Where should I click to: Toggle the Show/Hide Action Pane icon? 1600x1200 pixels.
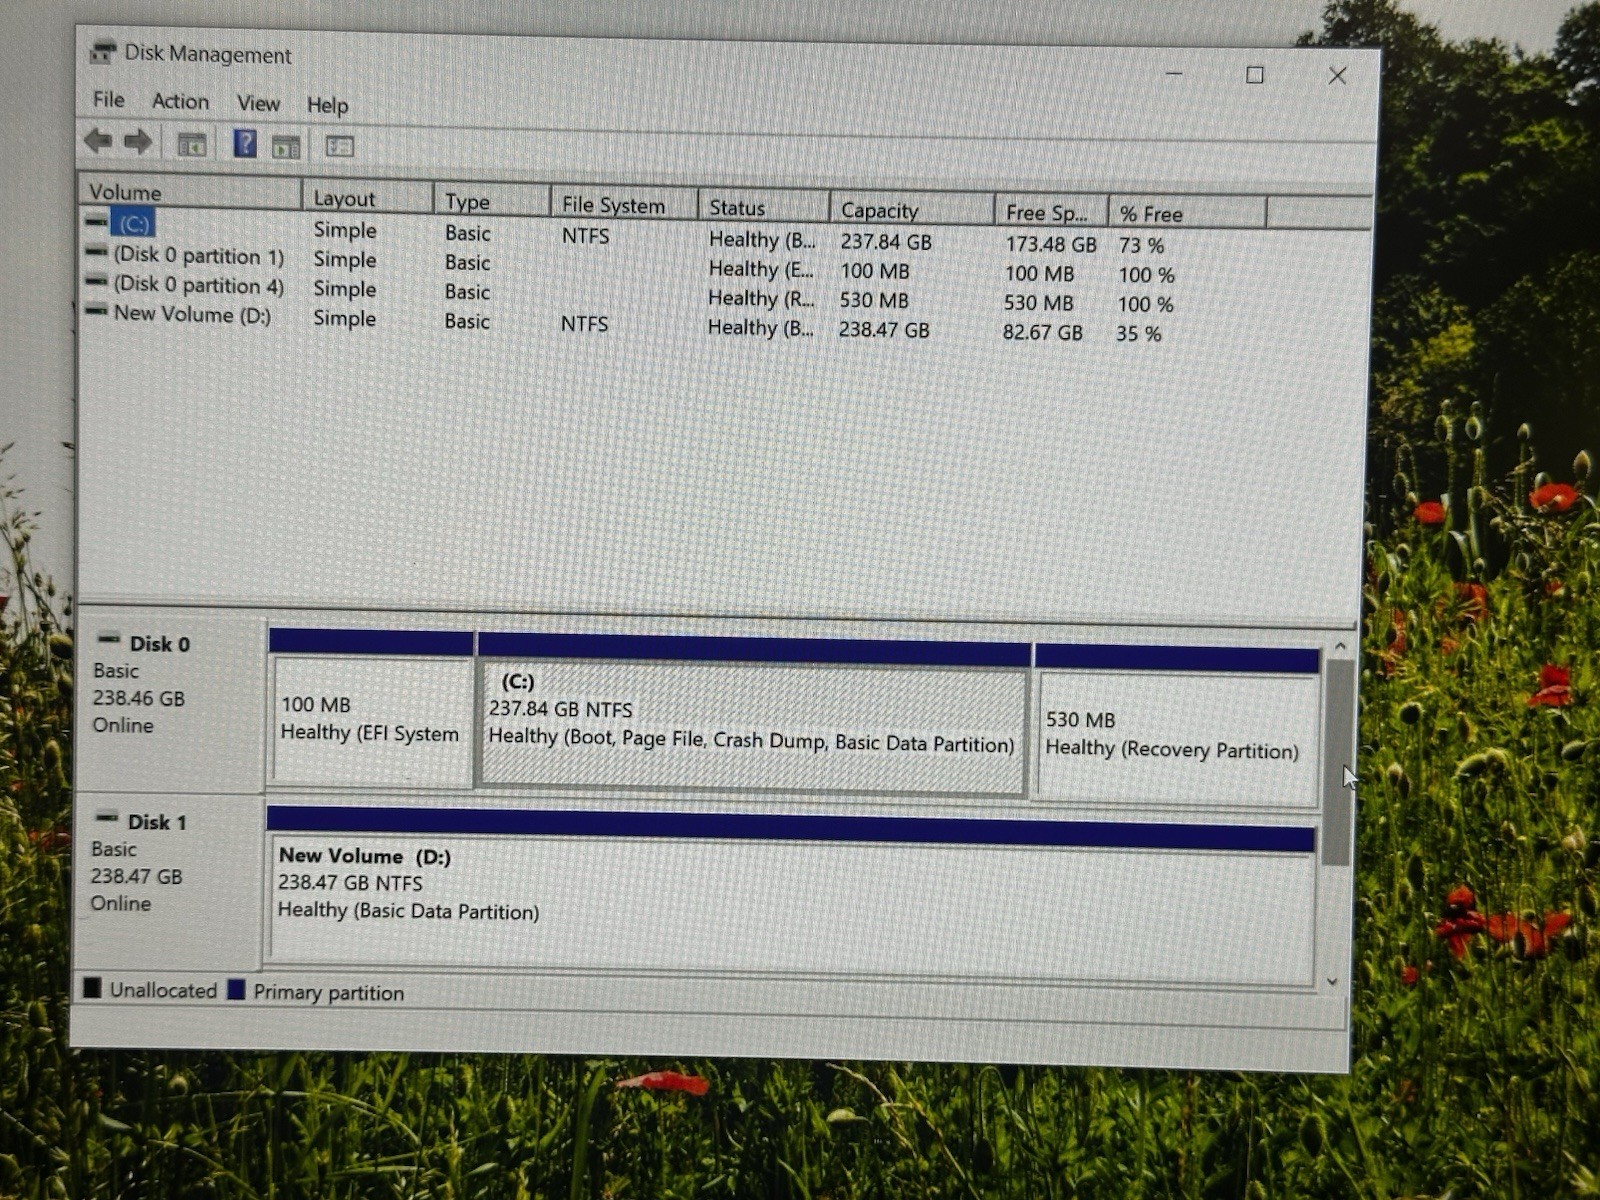click(286, 147)
